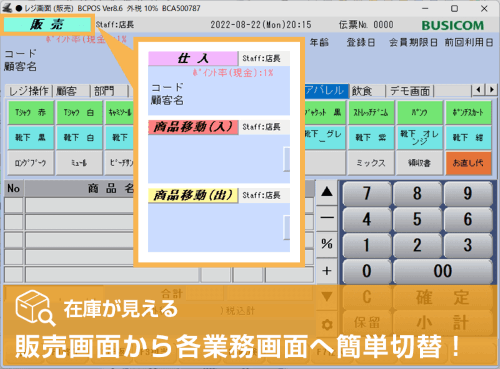Toggle the 販売 mode header button
Image resolution: width=500 pixels, height=369 pixels.
(47, 24)
